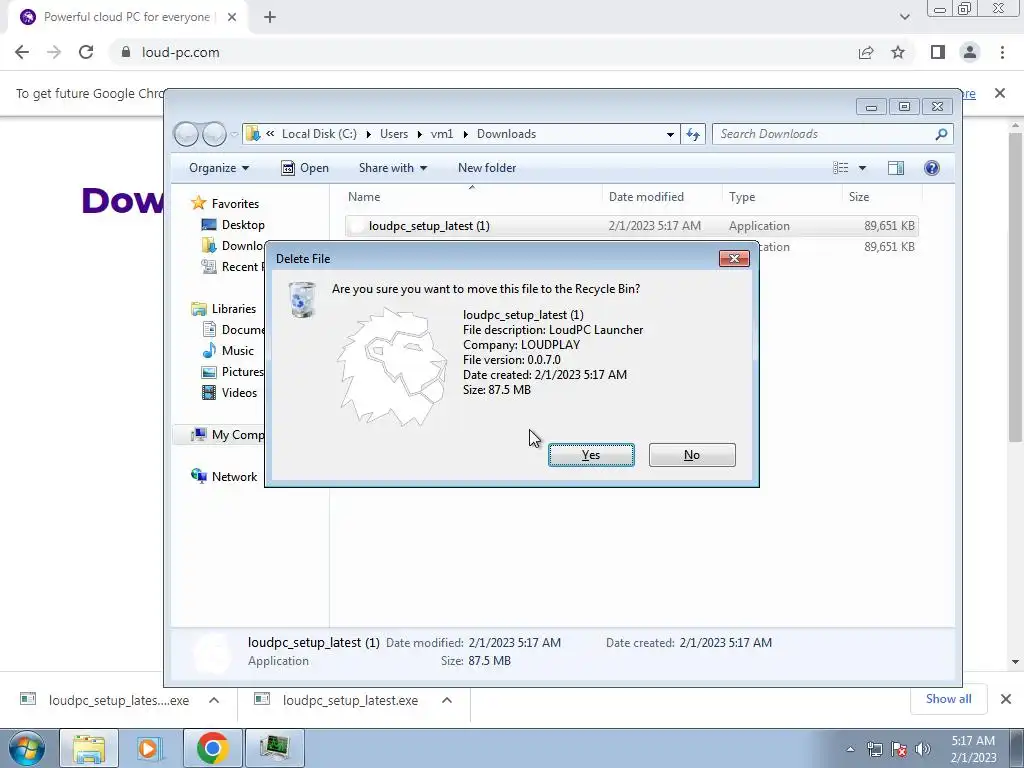This screenshot has height=768, width=1024.
Task: Open the Windows Start menu
Action: 27,748
